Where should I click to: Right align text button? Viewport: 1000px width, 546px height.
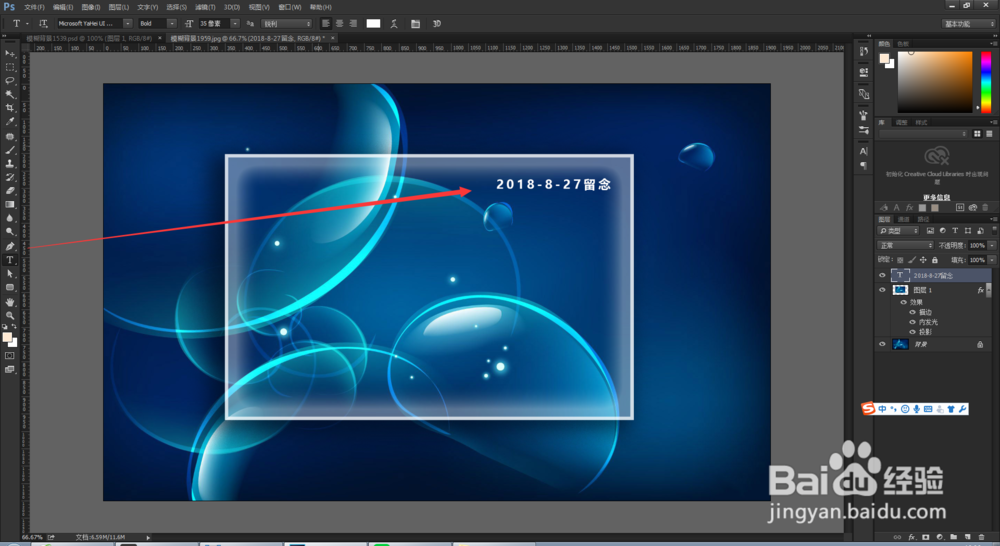point(353,24)
